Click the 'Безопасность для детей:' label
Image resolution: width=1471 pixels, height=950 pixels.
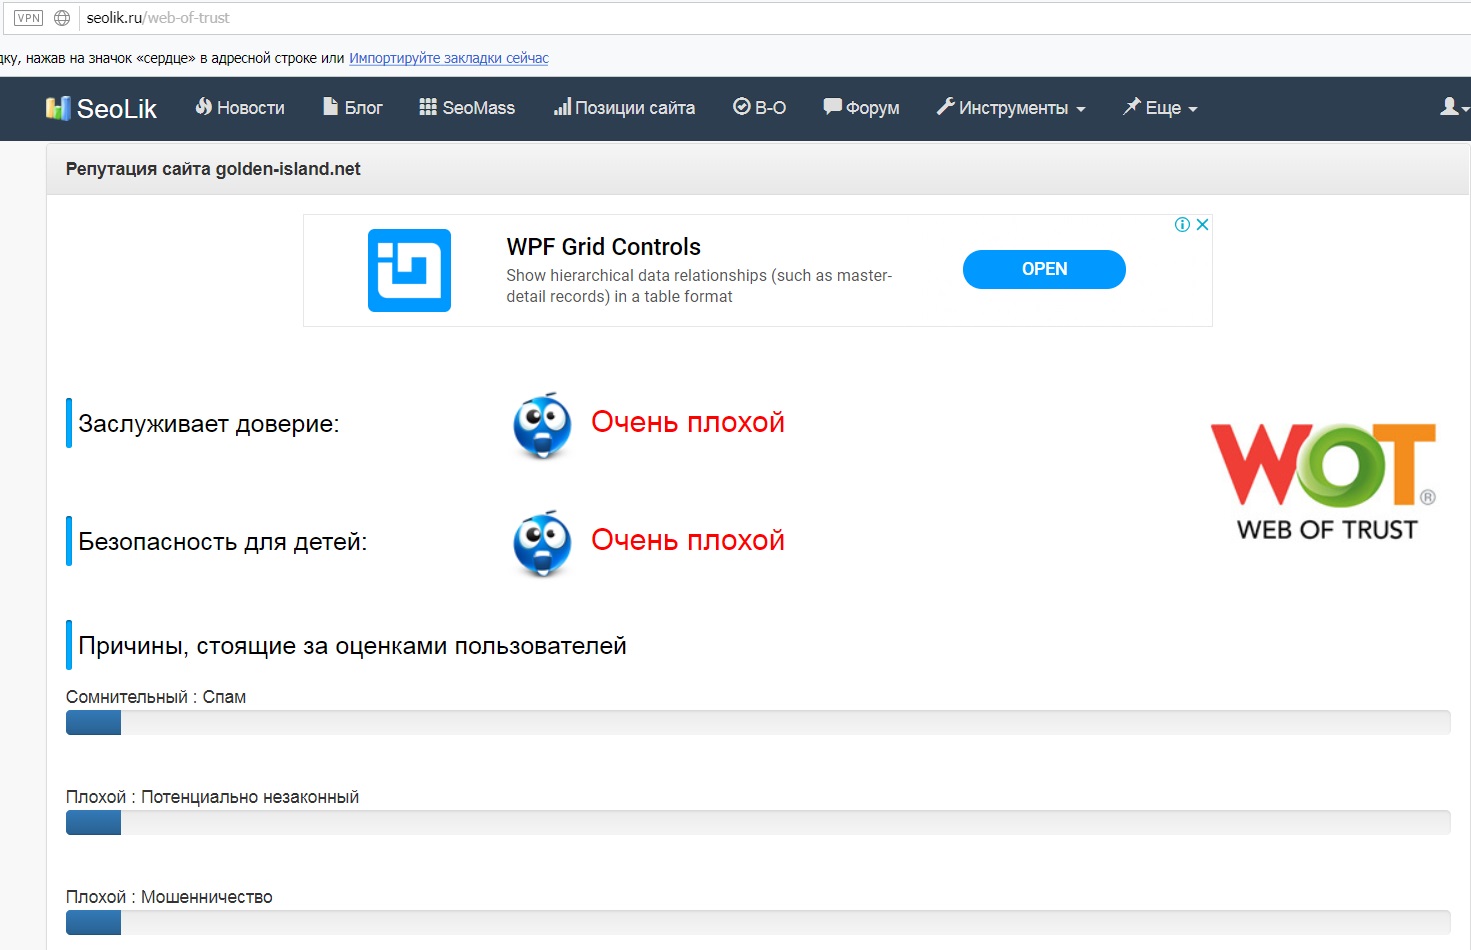pos(223,542)
